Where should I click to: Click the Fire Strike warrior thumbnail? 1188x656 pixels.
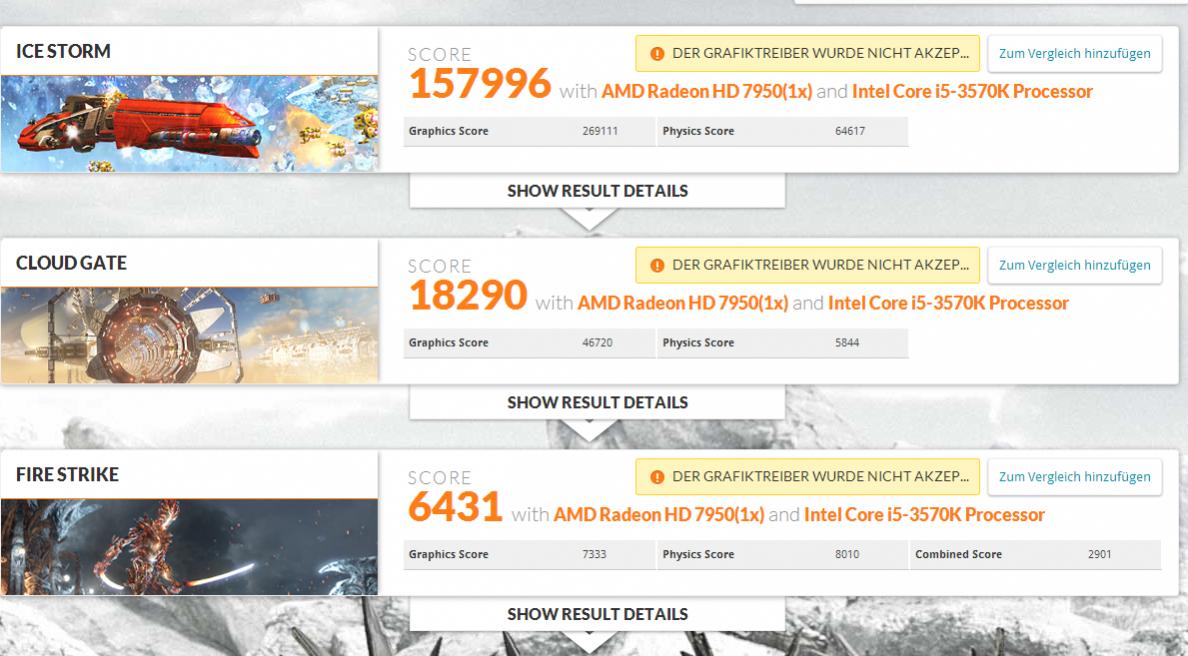tap(189, 546)
